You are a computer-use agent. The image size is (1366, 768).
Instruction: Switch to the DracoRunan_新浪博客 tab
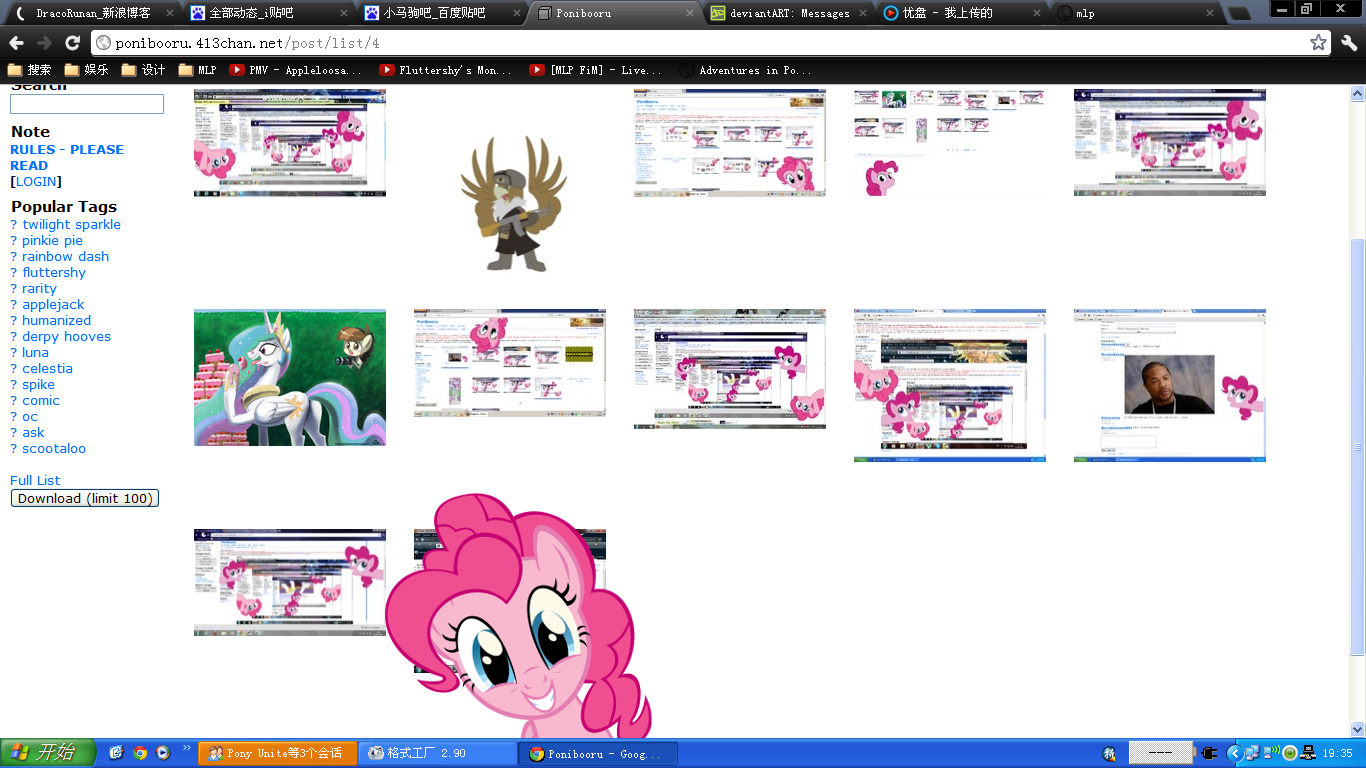pyautogui.click(x=93, y=13)
